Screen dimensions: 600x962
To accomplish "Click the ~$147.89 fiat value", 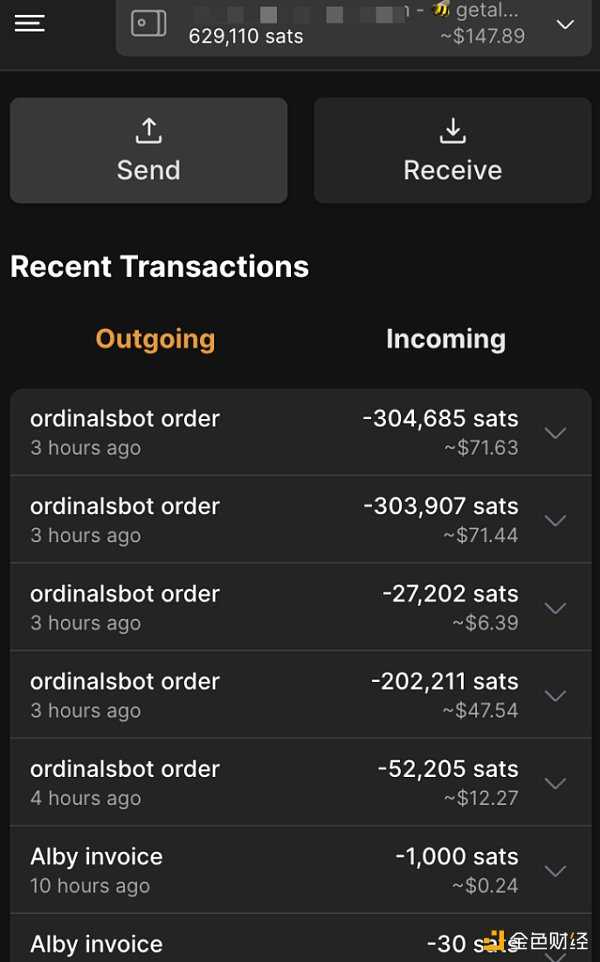I will (482, 36).
